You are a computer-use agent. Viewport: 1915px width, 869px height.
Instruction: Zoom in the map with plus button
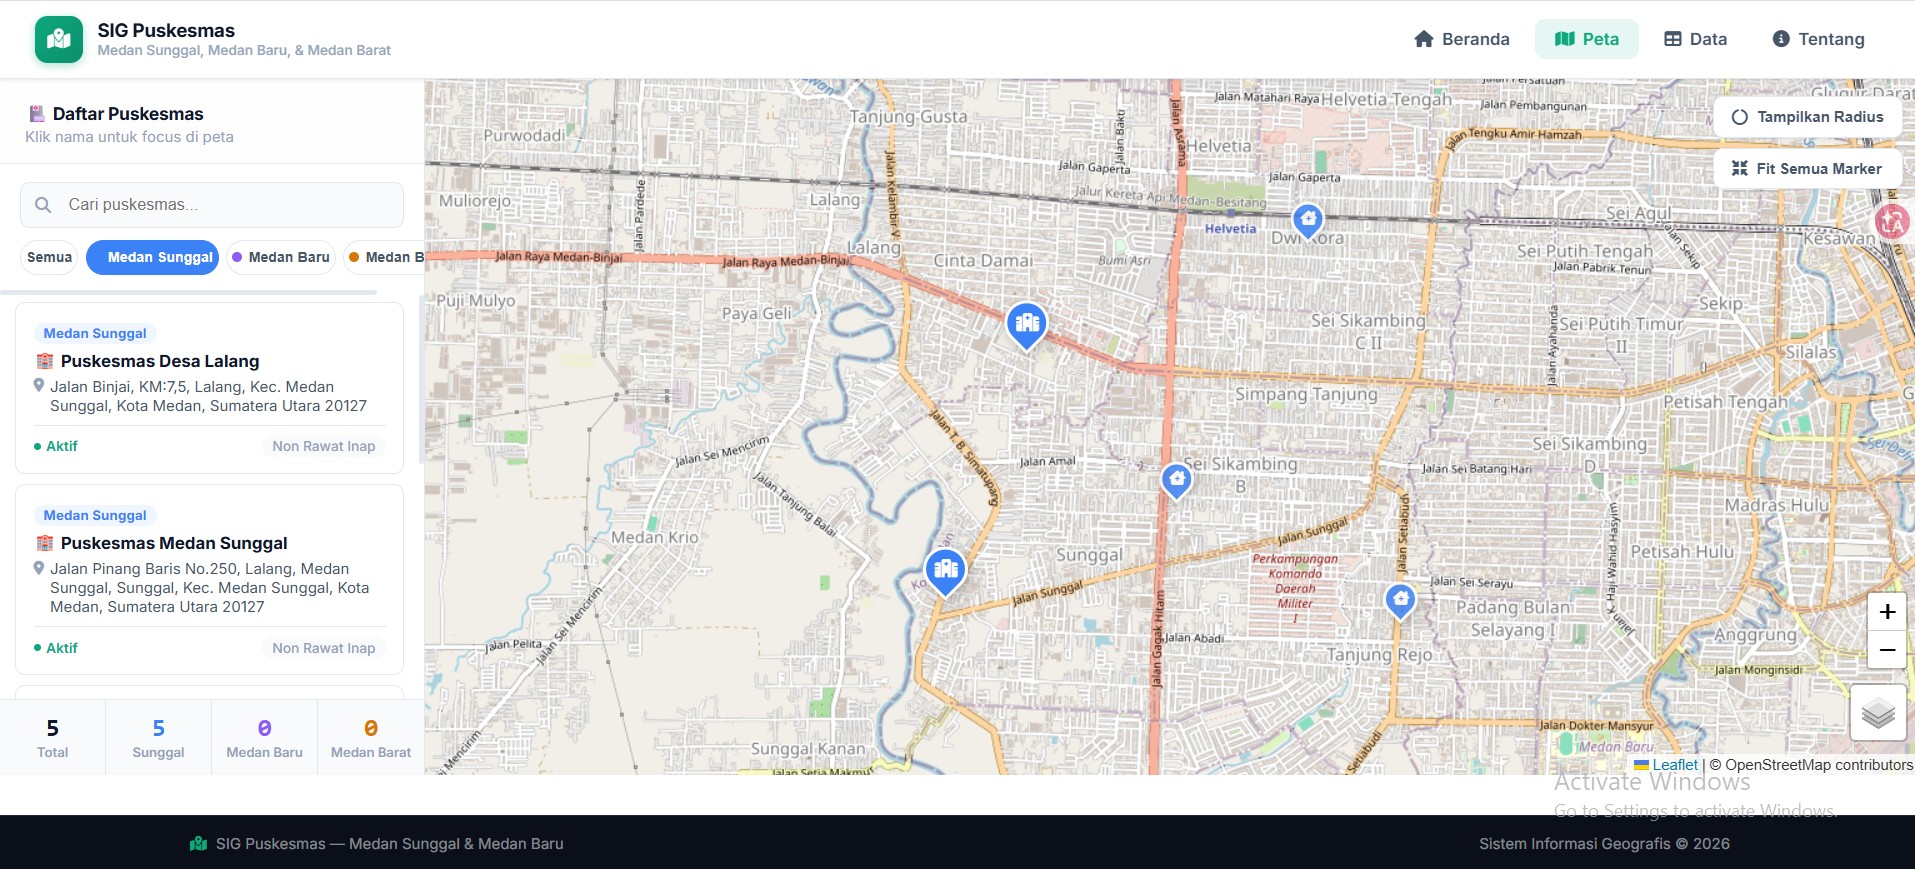[x=1887, y=611]
